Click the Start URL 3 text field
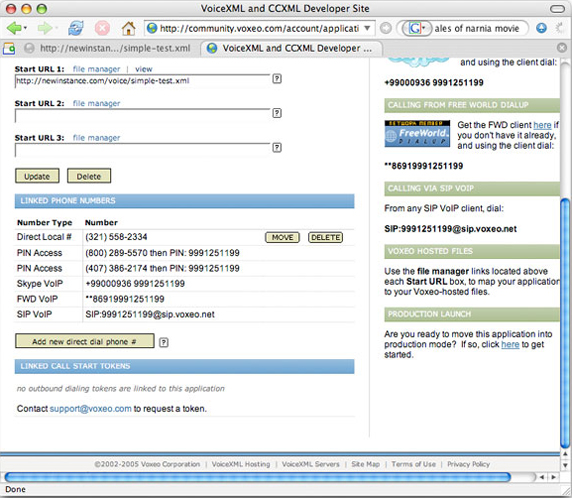The height and width of the screenshot is (498, 572). coord(142,150)
